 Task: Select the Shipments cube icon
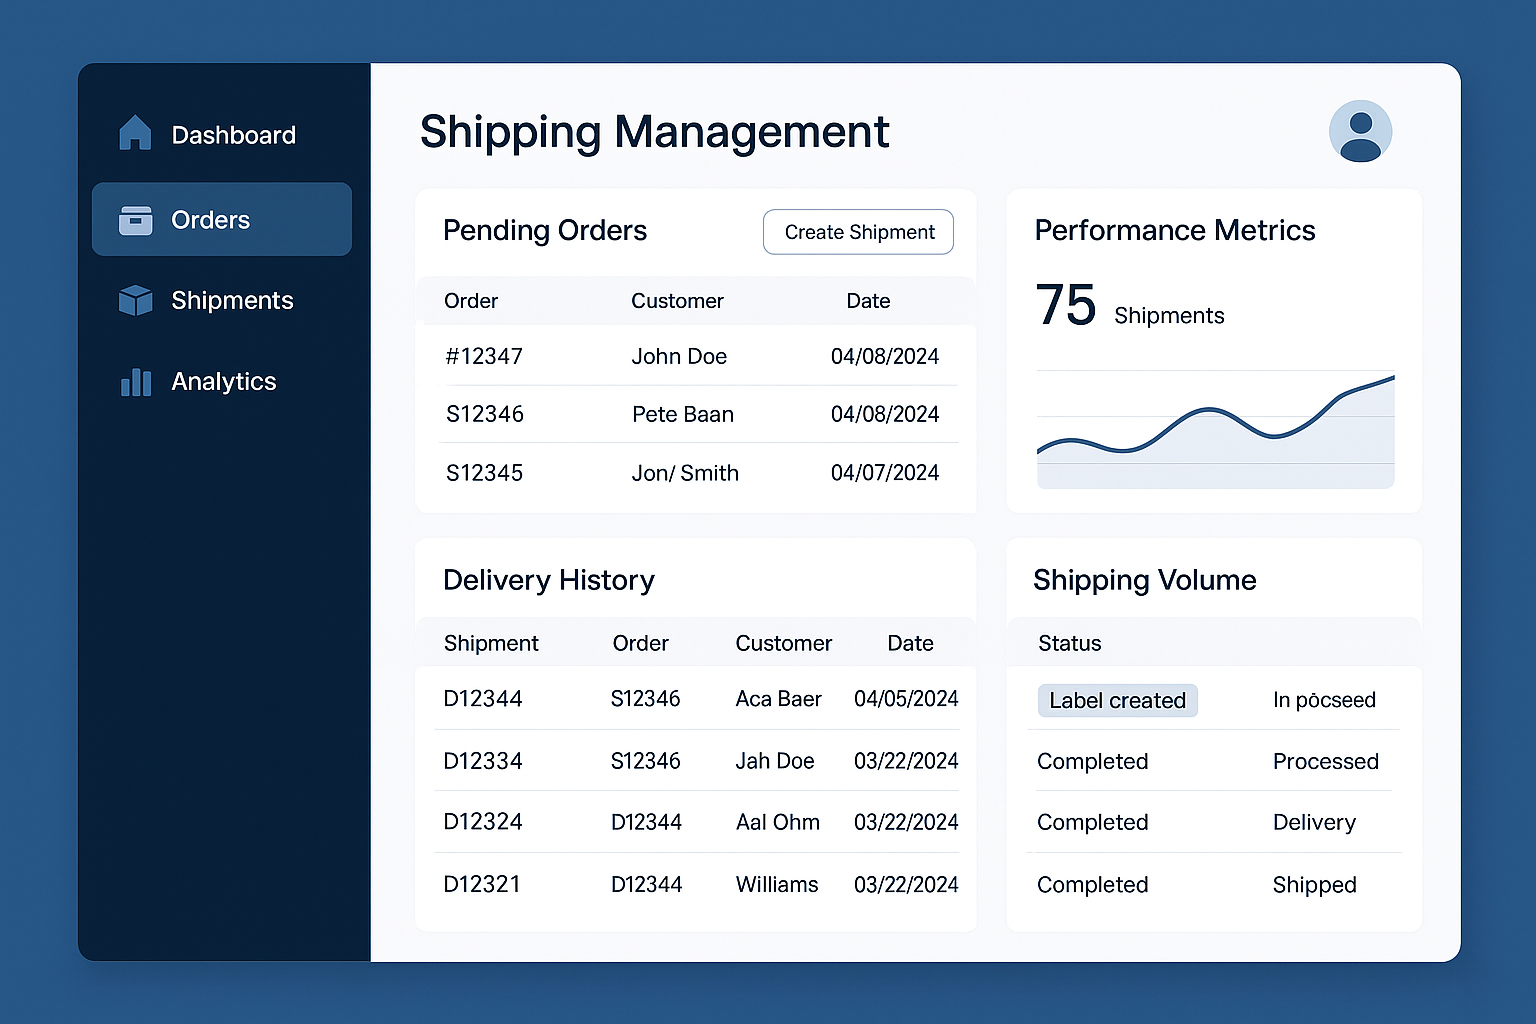click(x=135, y=299)
